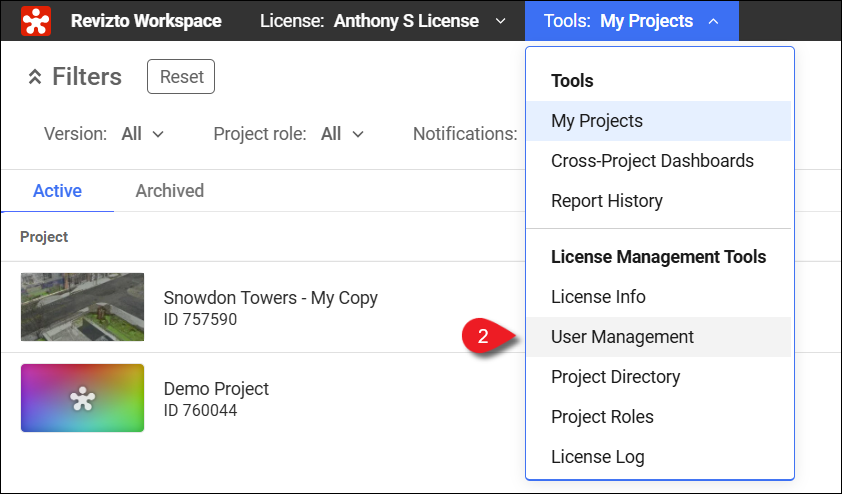Collapse the Filters double-chevron icon
The image size is (842, 494).
click(x=34, y=77)
